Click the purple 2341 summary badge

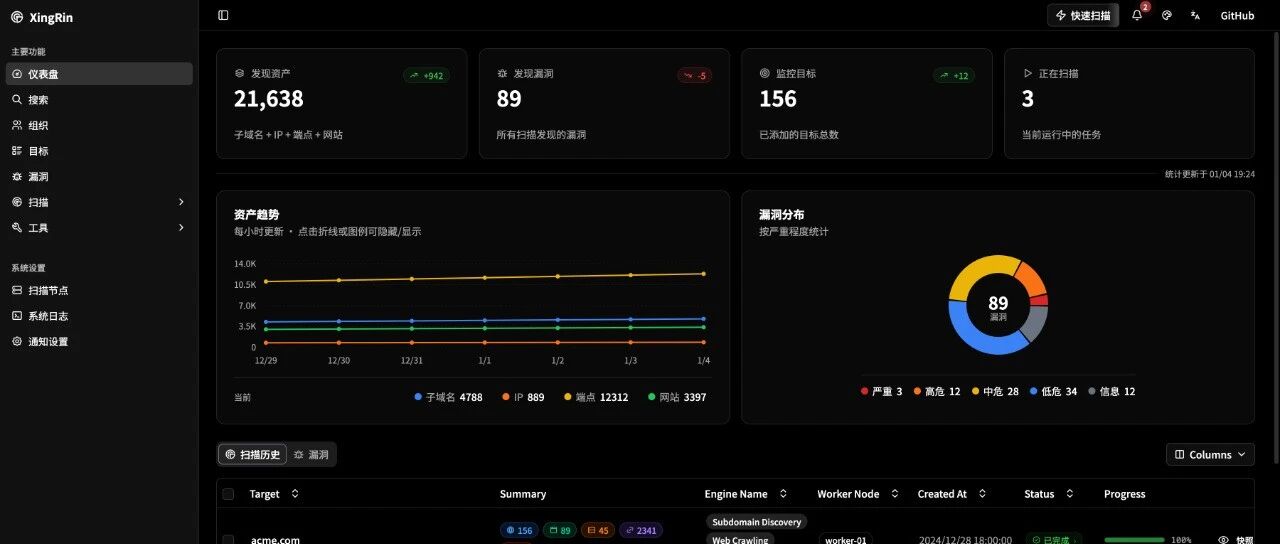click(641, 530)
